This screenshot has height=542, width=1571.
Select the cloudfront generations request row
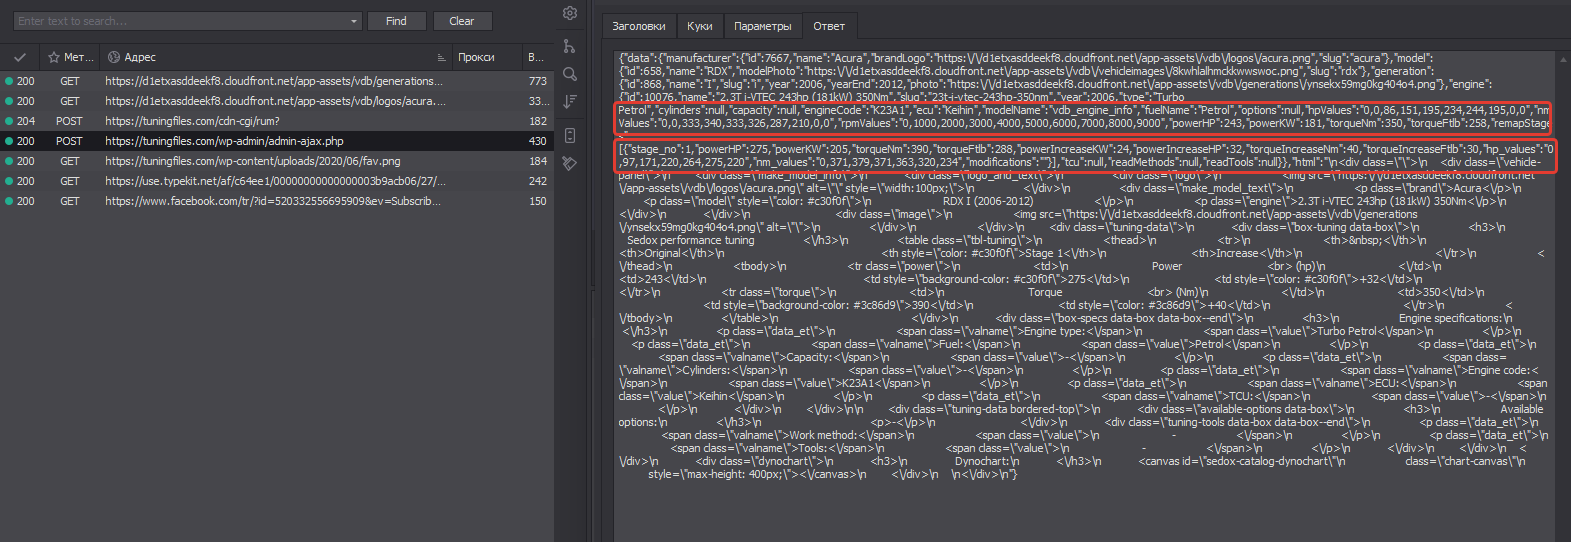277,81
